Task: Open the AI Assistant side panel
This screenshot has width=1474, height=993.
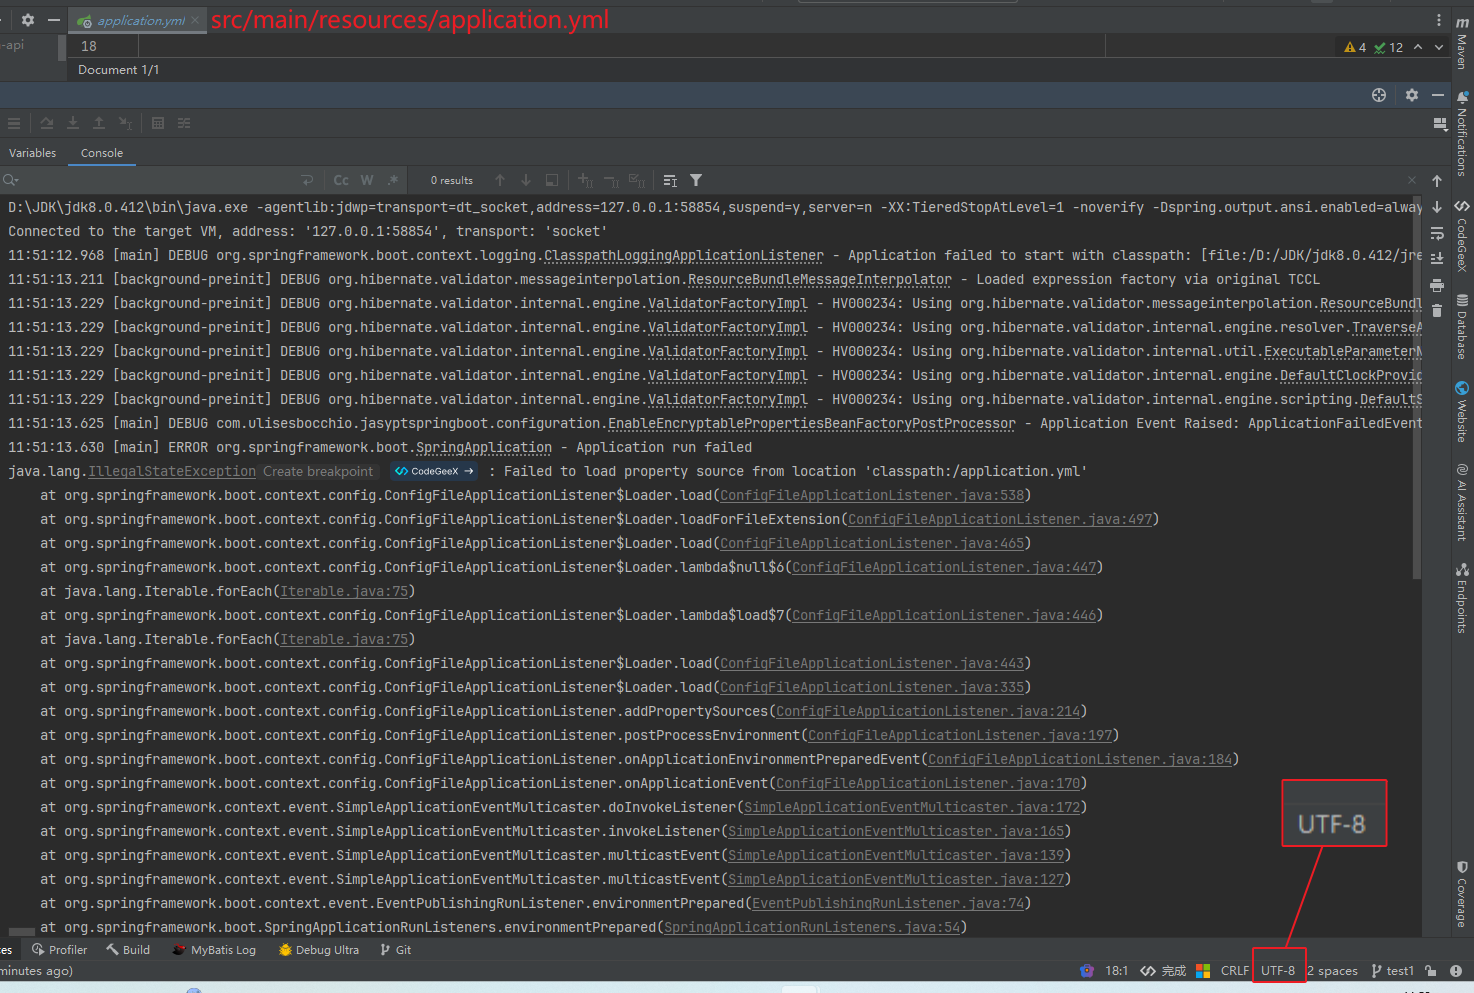Action: (x=1462, y=502)
